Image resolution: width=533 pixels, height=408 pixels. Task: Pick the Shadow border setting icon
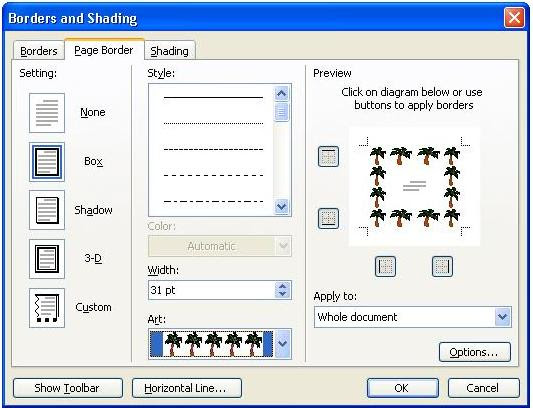pyautogui.click(x=47, y=210)
